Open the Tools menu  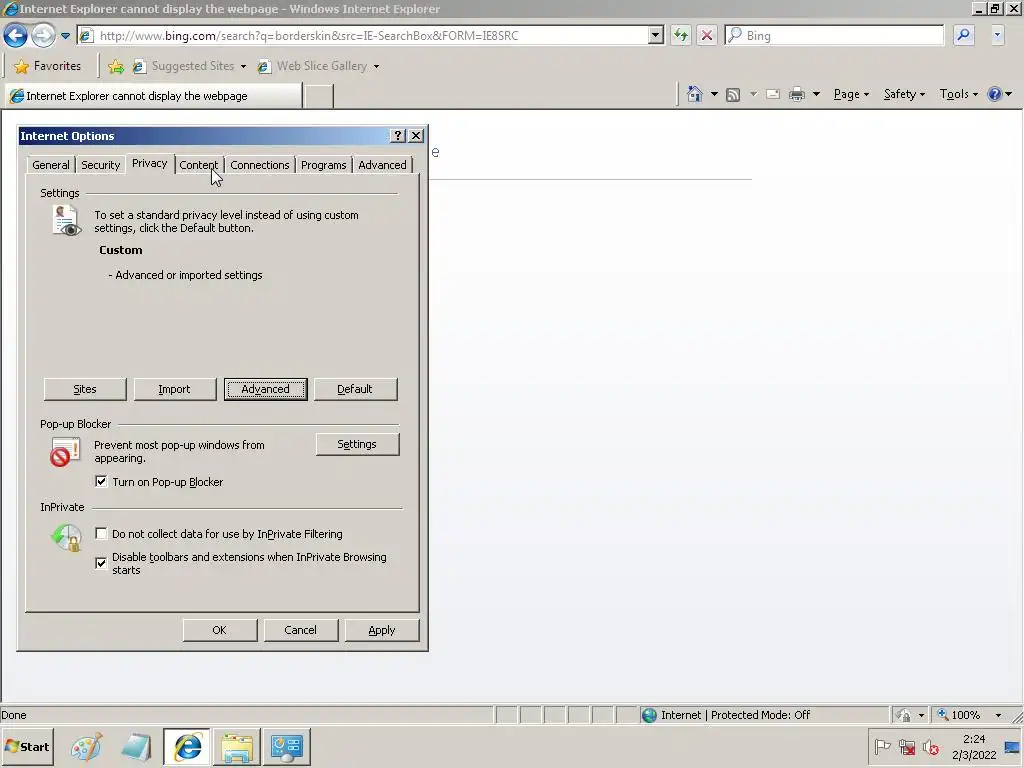[958, 94]
